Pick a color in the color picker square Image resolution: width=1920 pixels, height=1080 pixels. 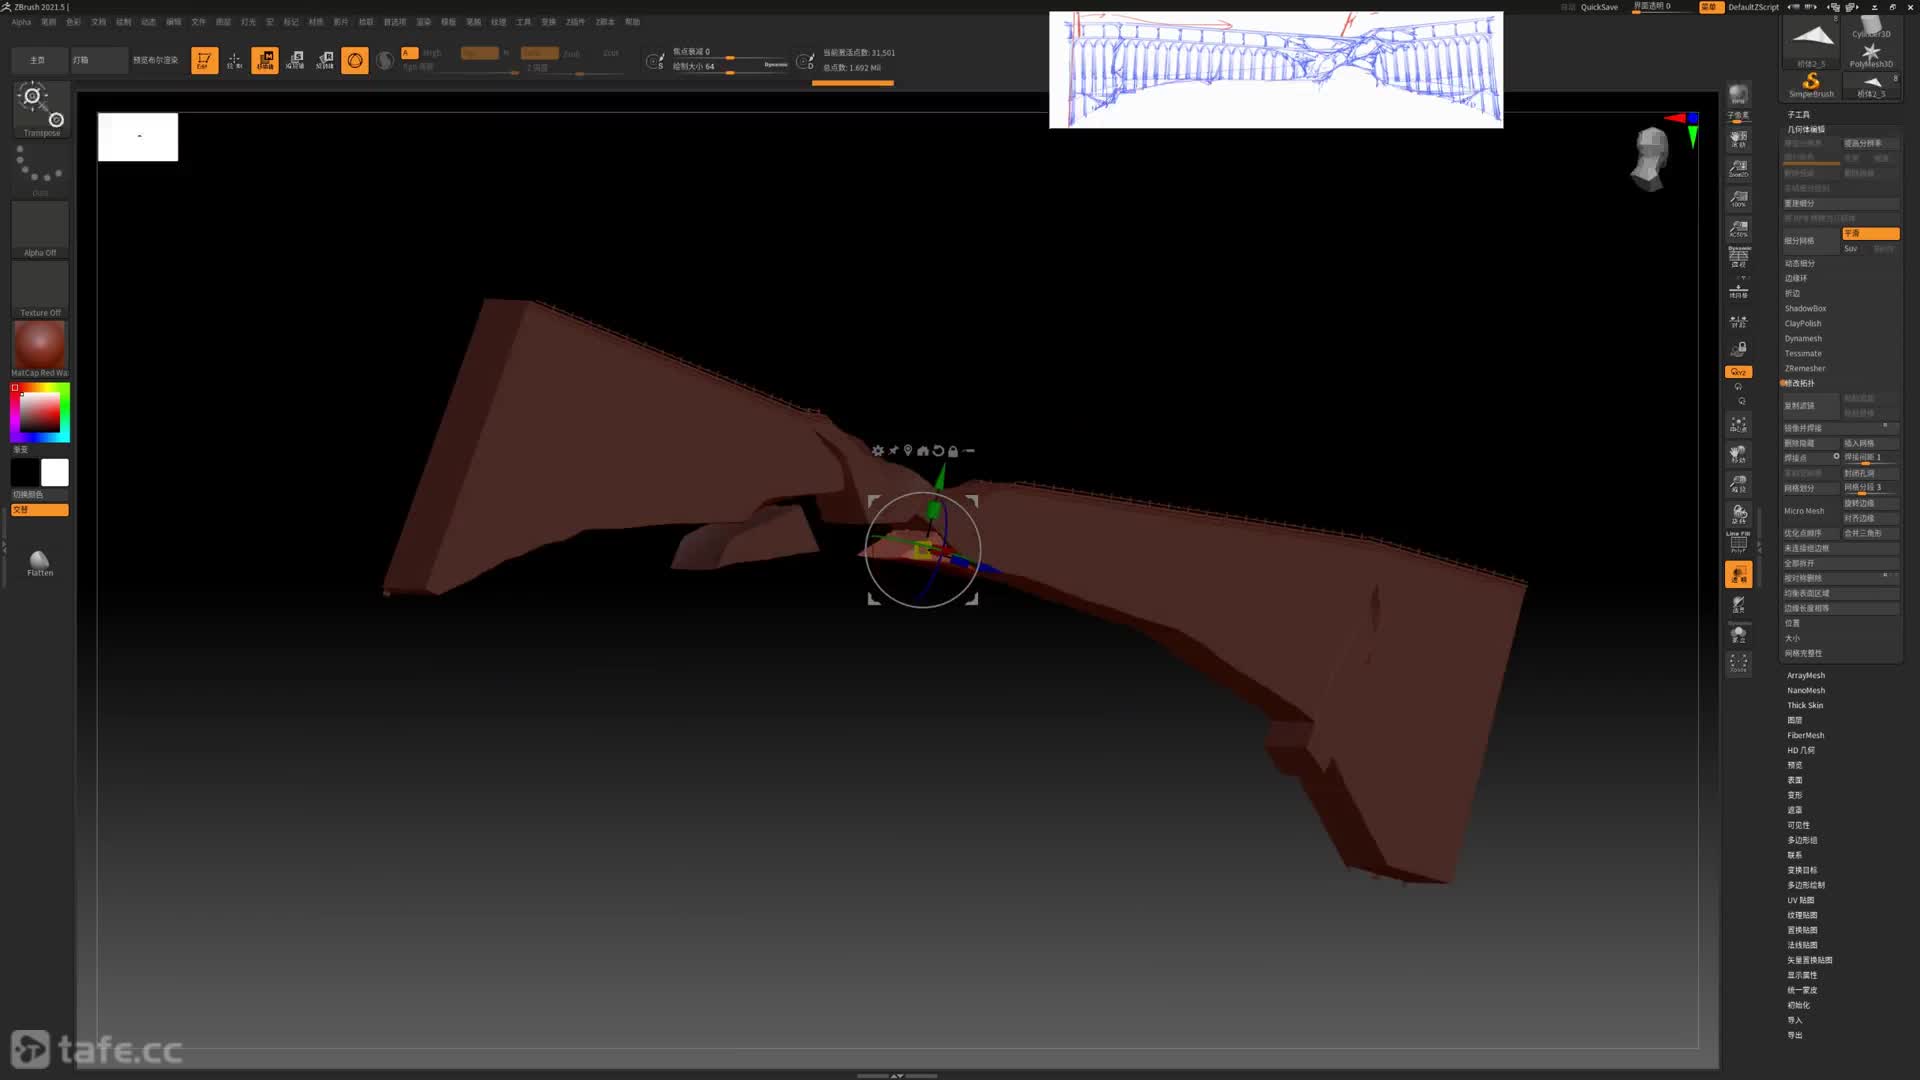tap(40, 412)
